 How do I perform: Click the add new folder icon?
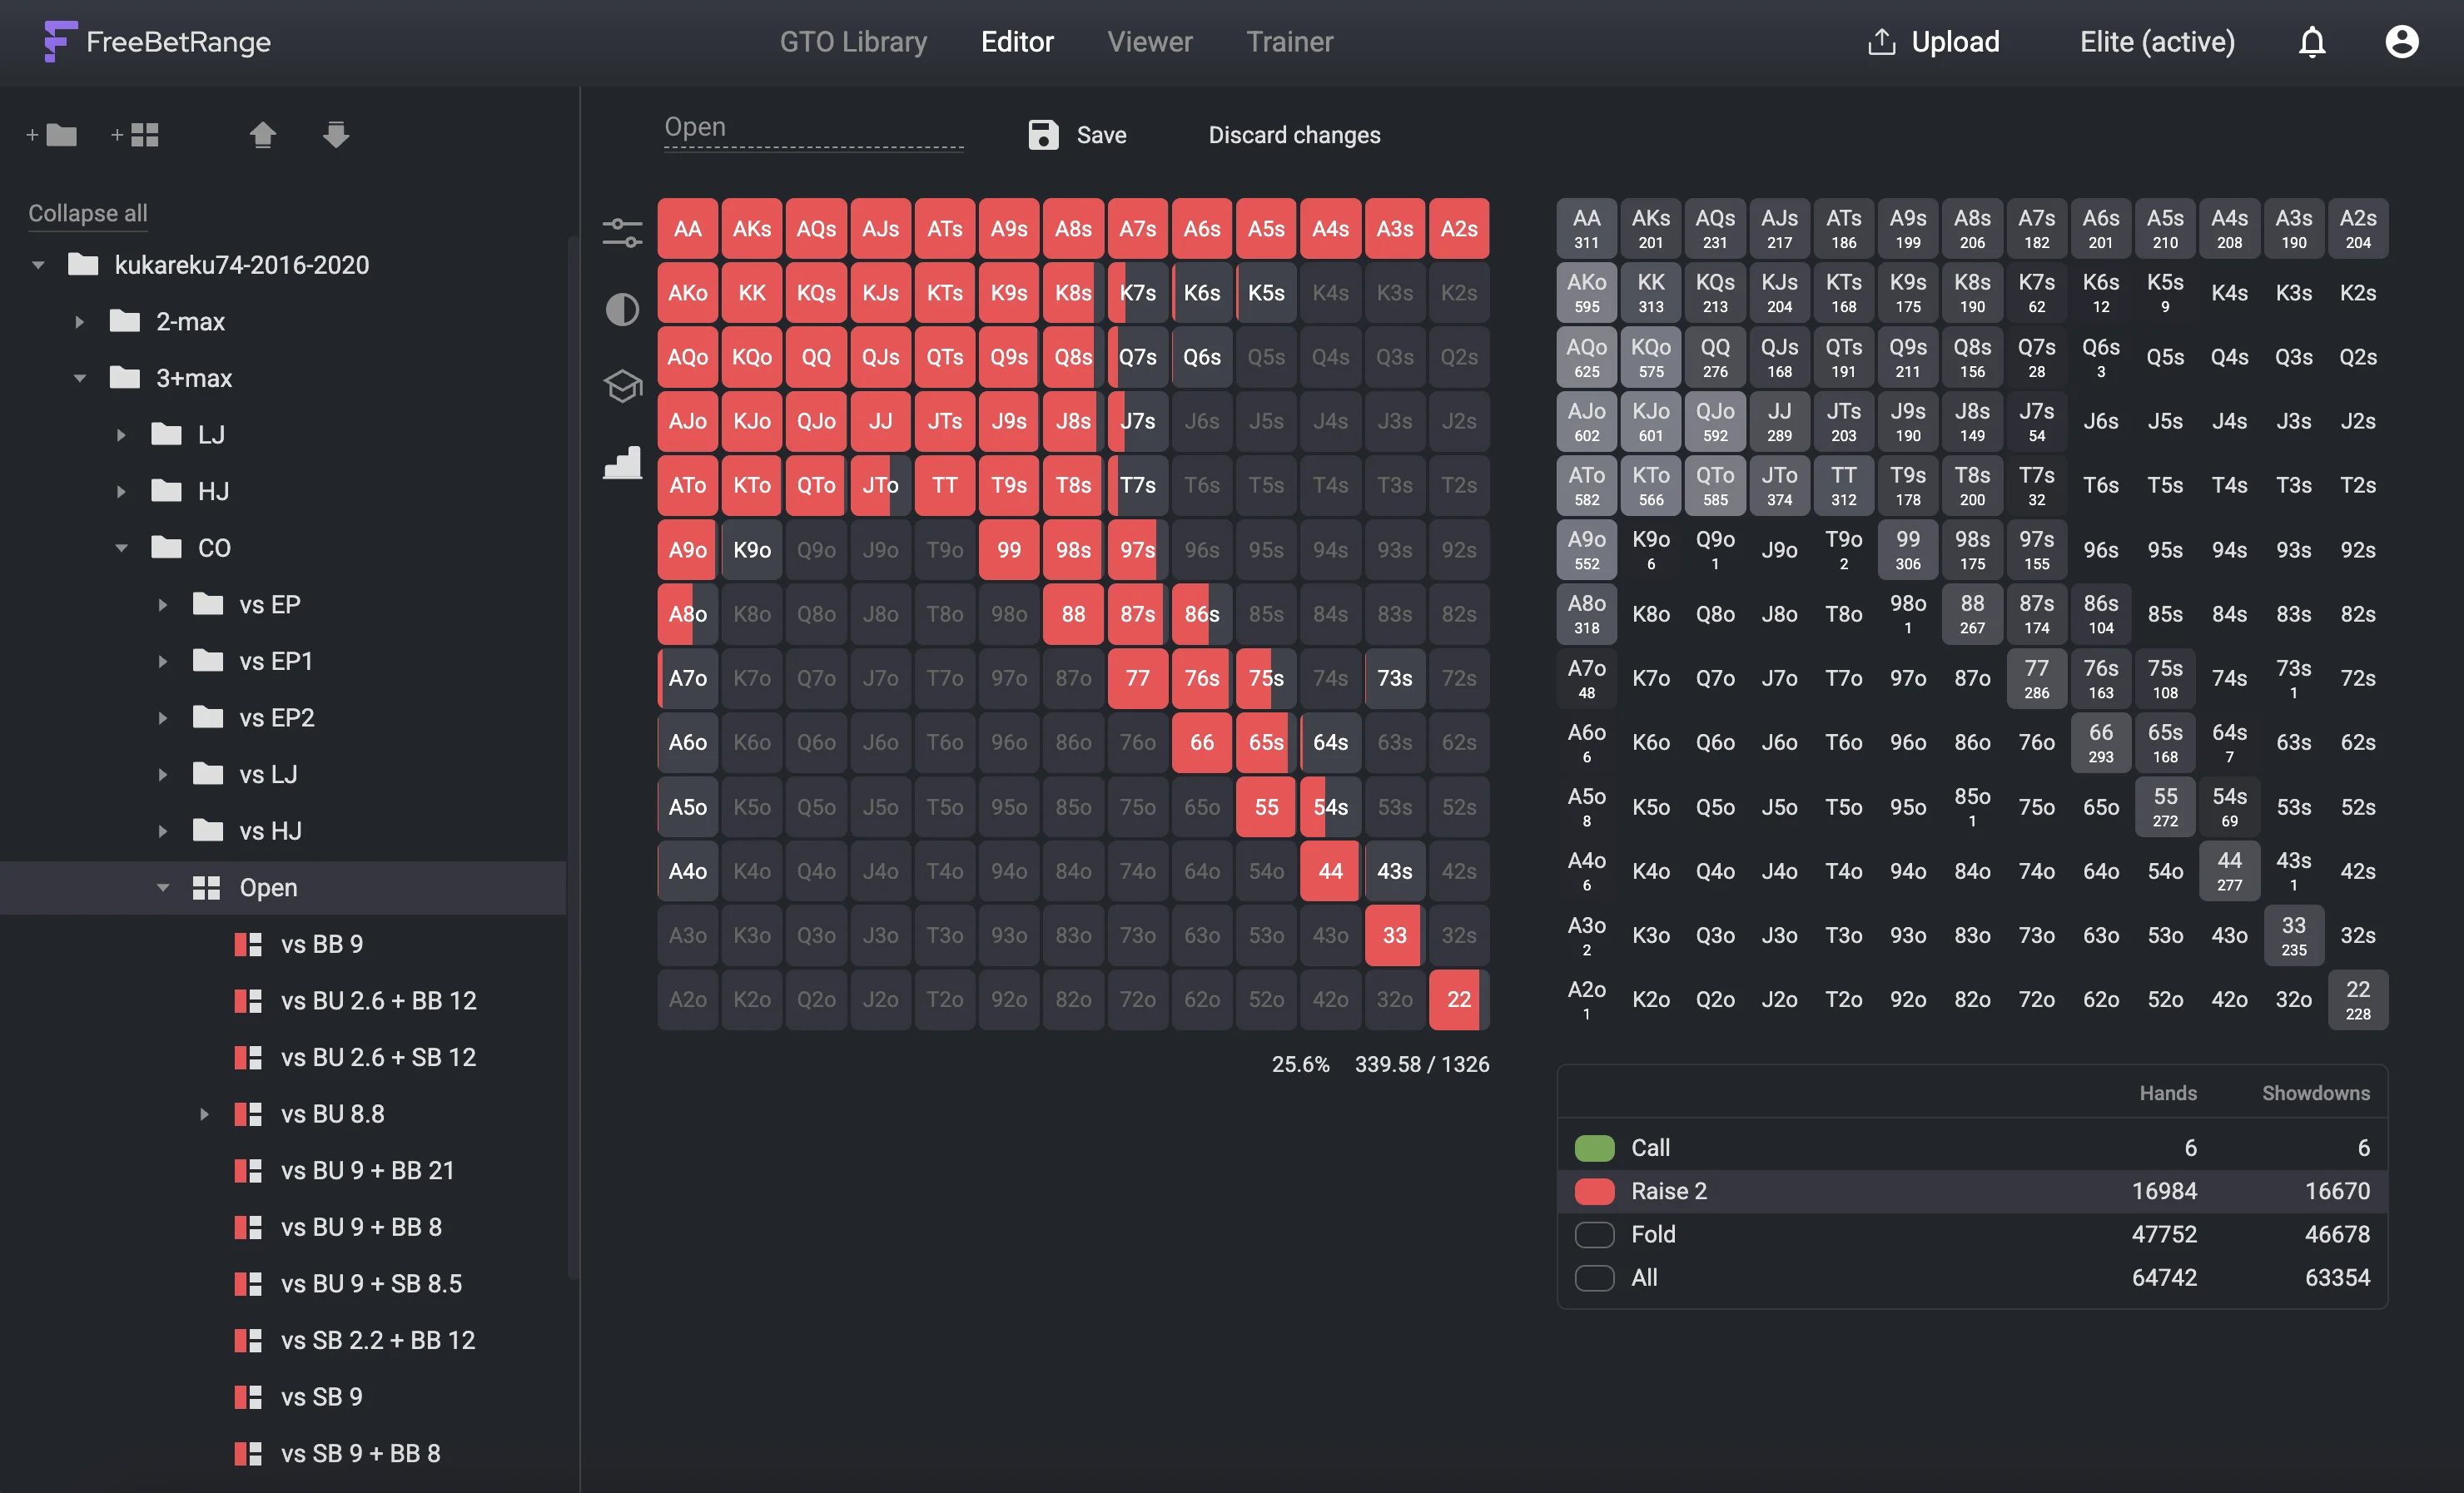pyautogui.click(x=52, y=135)
